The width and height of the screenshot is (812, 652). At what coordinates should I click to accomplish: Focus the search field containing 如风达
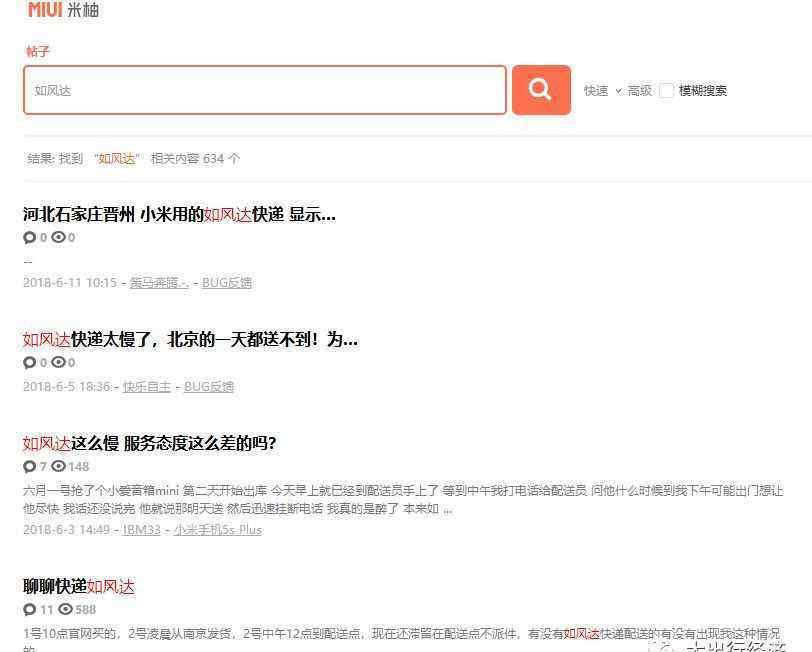tap(265, 90)
